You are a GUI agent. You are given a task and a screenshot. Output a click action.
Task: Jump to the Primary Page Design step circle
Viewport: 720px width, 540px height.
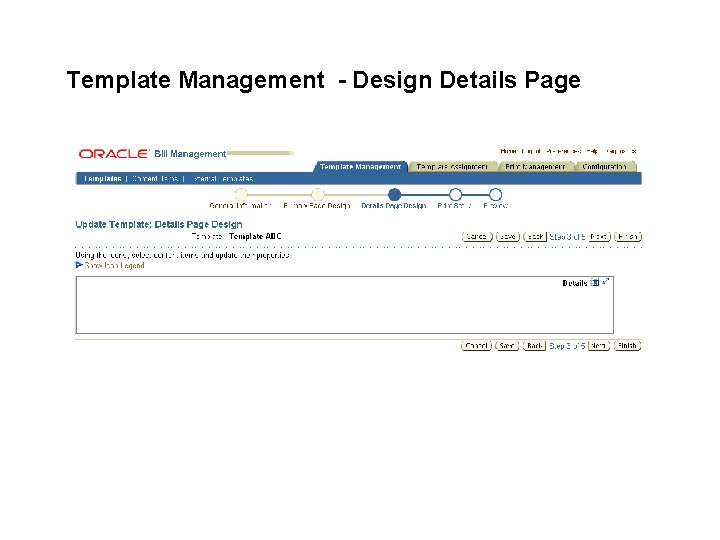(x=317, y=194)
